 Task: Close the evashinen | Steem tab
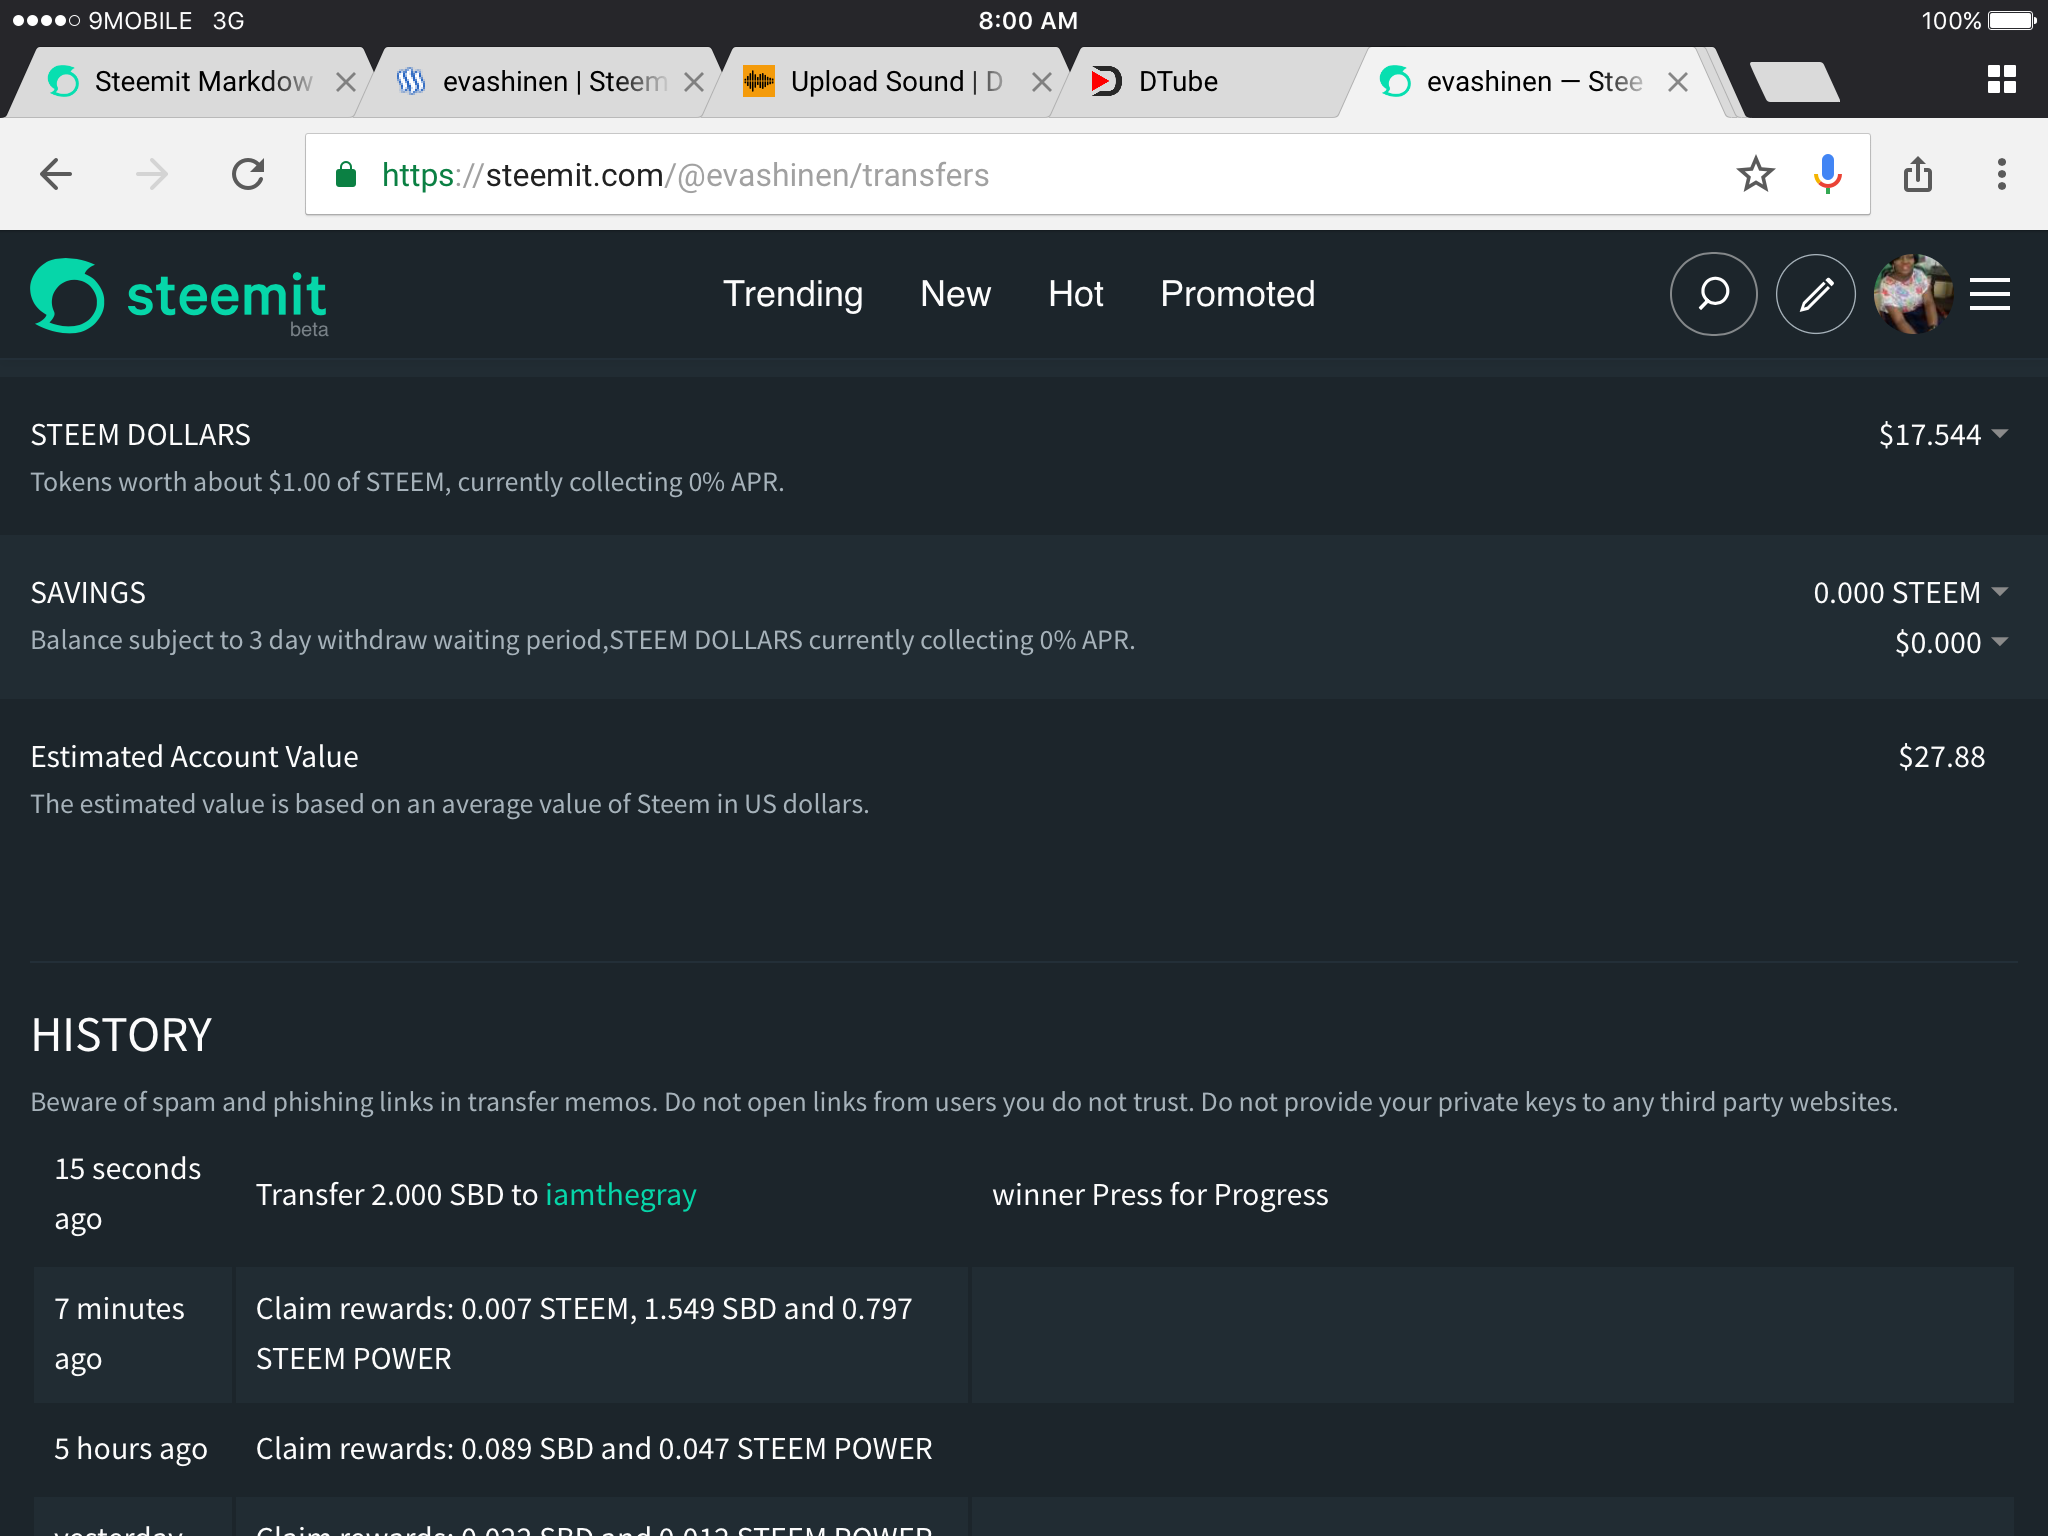694,82
